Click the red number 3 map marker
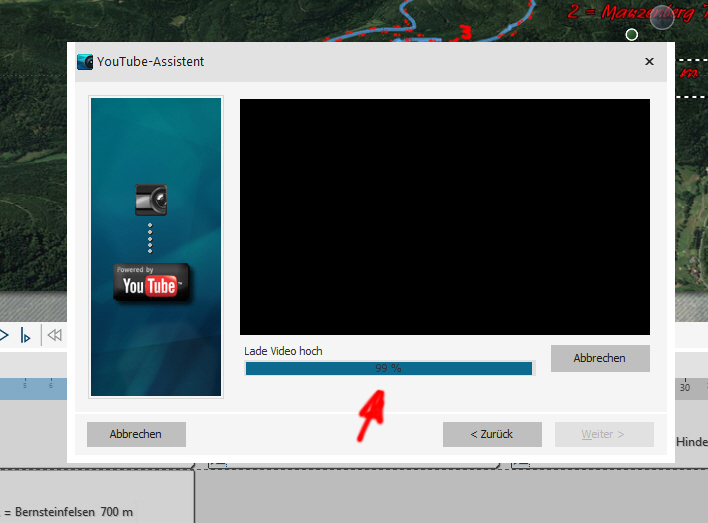This screenshot has width=708, height=523. 465,32
